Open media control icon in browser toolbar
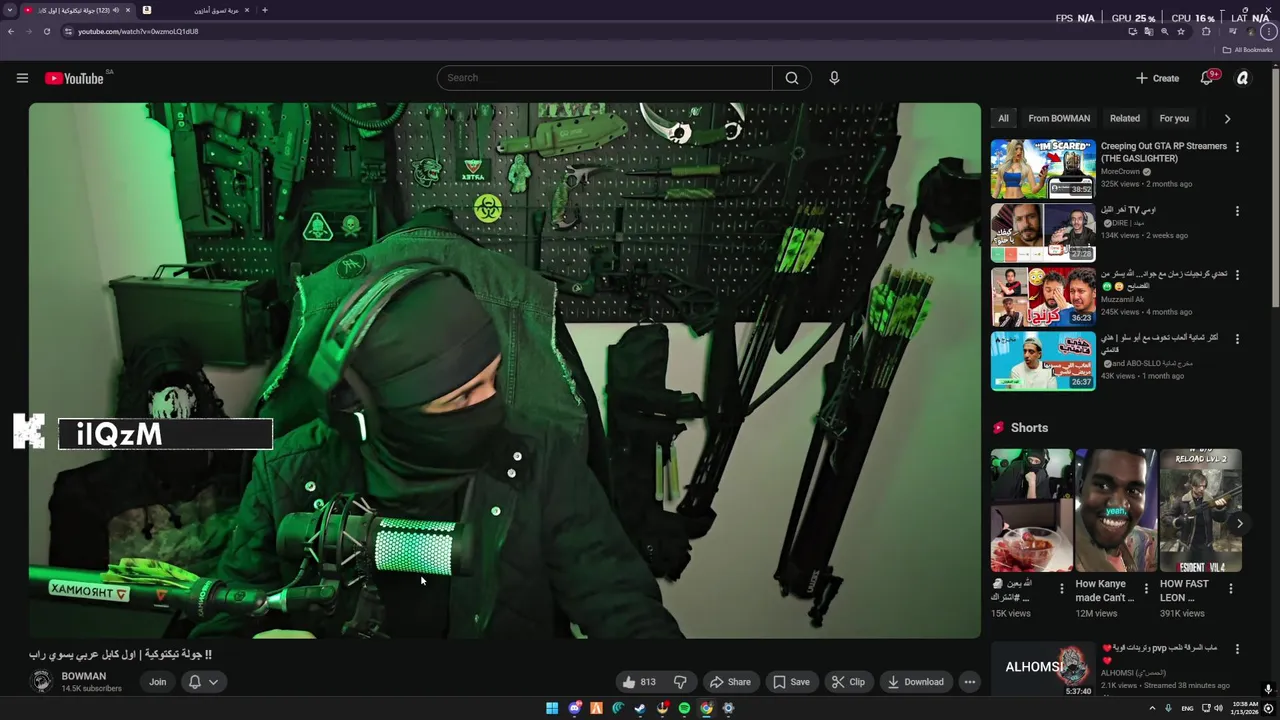This screenshot has height=720, width=1280. (1233, 31)
